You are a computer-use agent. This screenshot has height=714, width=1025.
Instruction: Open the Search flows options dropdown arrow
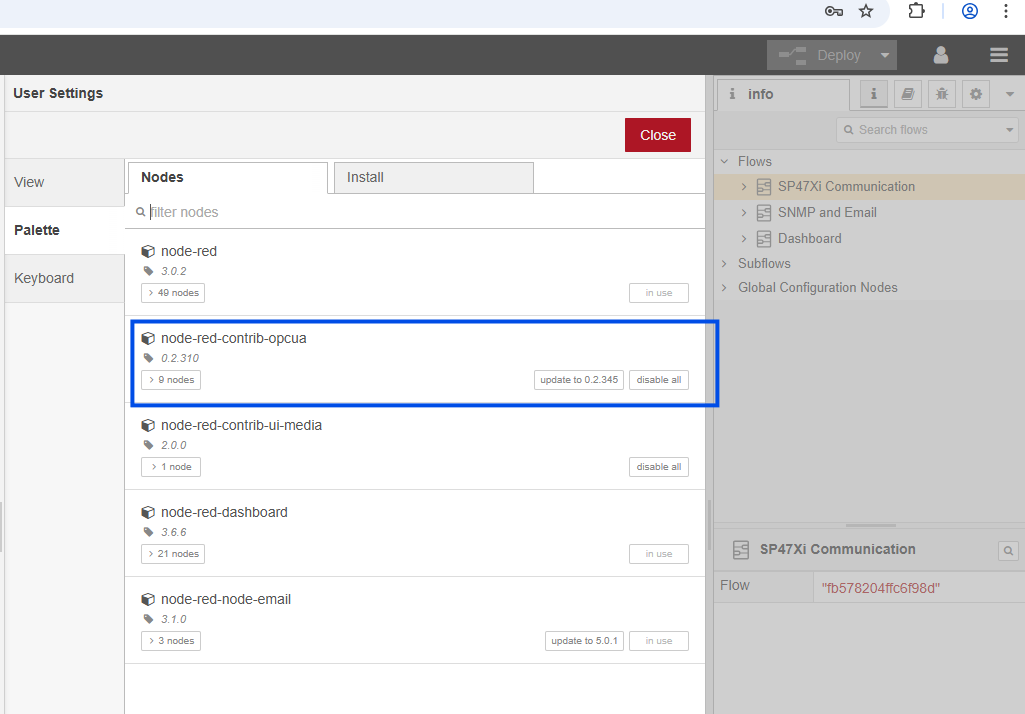pos(1010,129)
